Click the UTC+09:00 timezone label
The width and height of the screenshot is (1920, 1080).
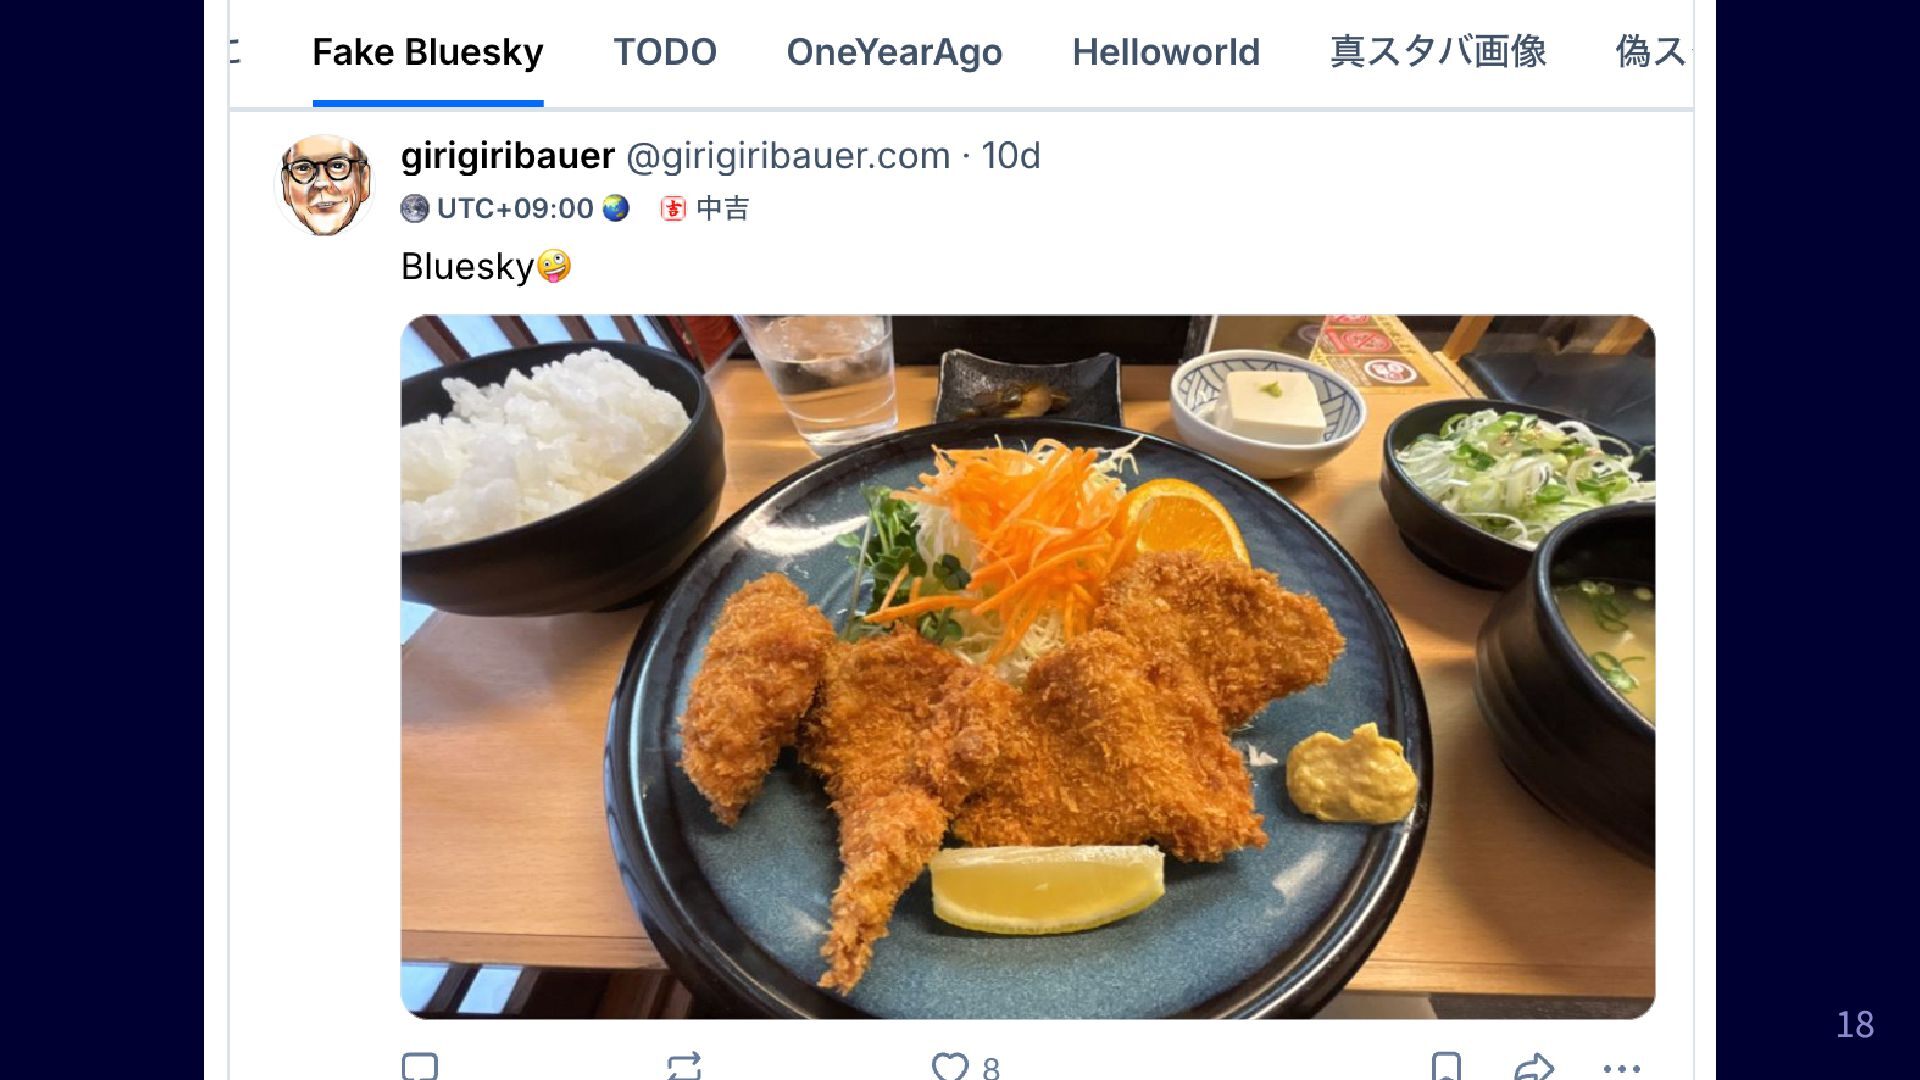coord(515,209)
